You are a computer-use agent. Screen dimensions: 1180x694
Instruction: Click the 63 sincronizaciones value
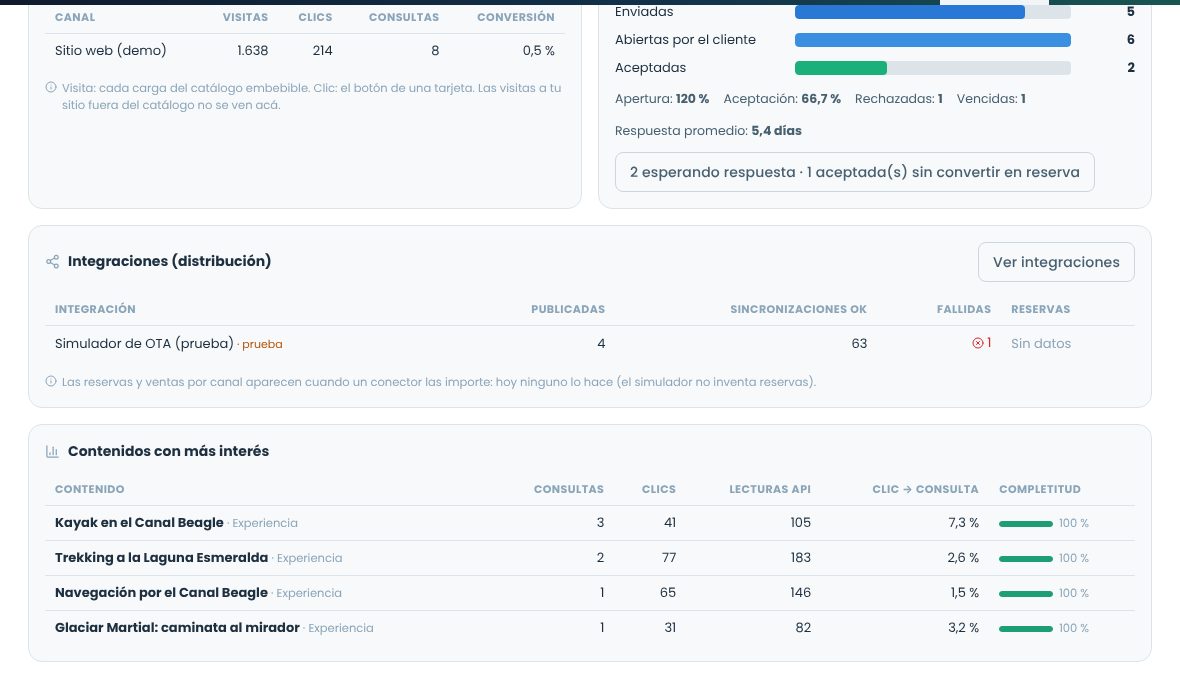coord(859,343)
